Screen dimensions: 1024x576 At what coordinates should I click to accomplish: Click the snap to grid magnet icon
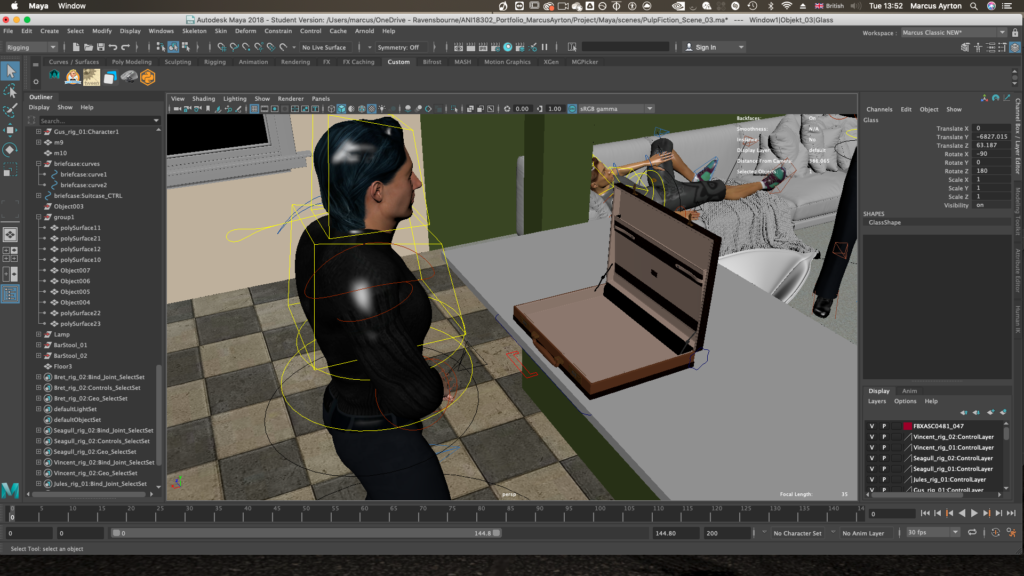[222, 47]
